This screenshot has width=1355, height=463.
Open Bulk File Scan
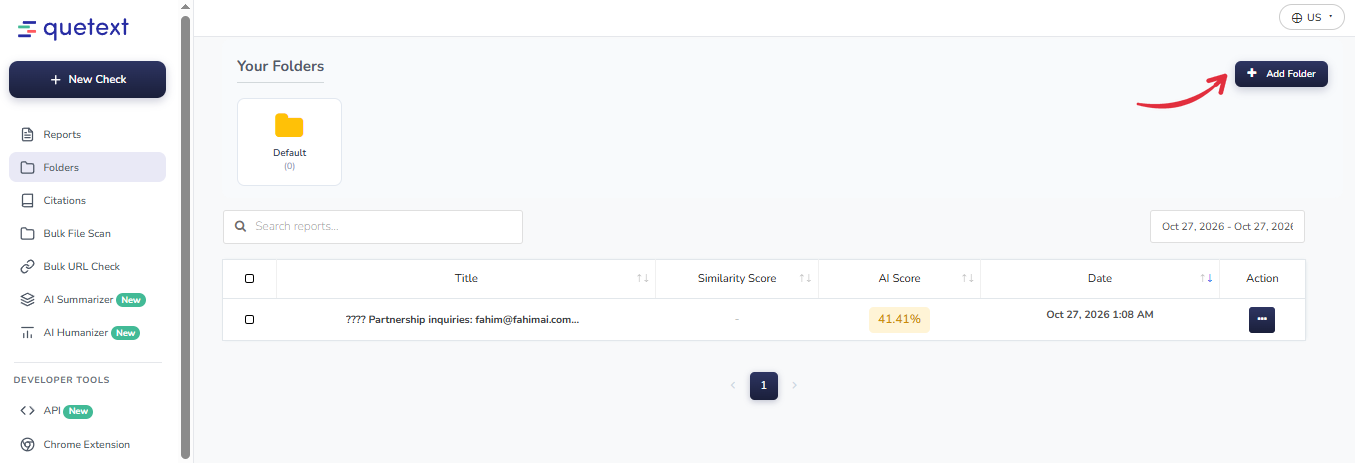pos(87,233)
